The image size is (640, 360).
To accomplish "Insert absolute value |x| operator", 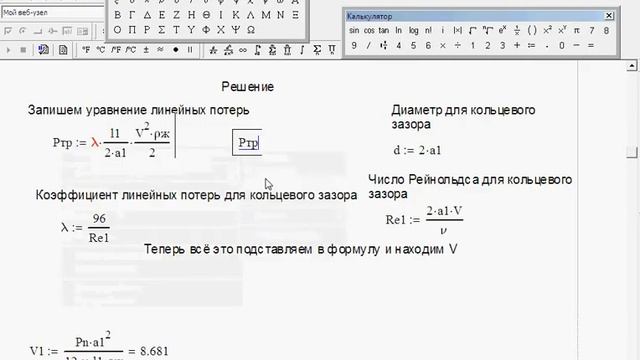I will click(458, 31).
